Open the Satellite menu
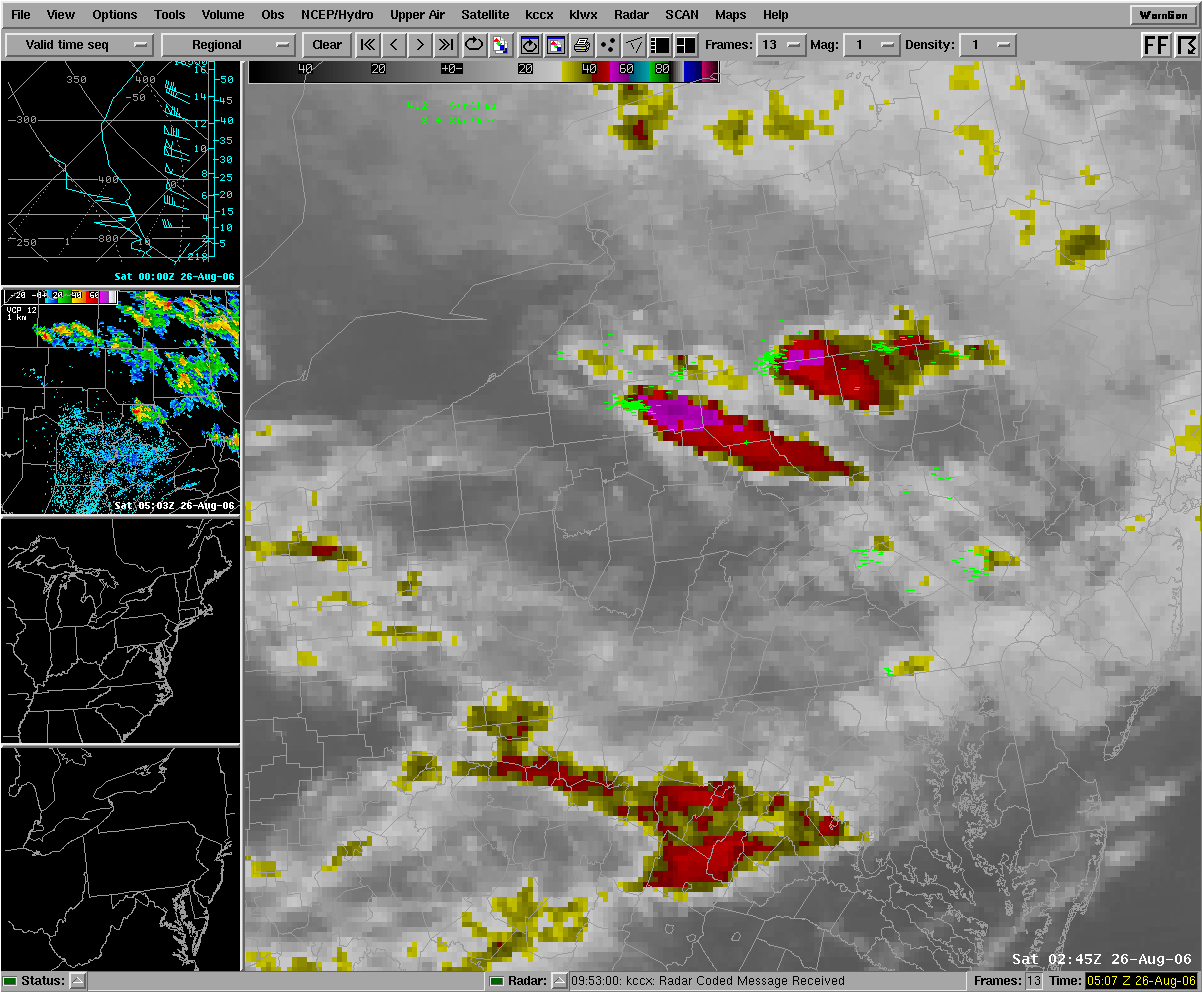This screenshot has width=1202, height=992. [485, 15]
